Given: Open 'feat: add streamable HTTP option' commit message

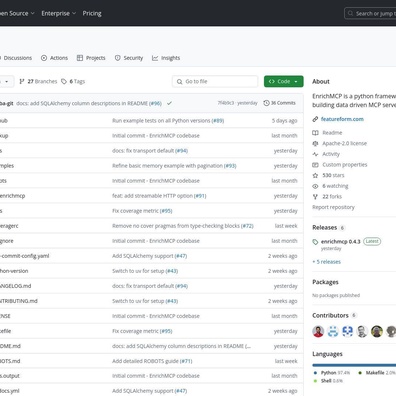Looking at the screenshot, I should [x=152, y=196].
